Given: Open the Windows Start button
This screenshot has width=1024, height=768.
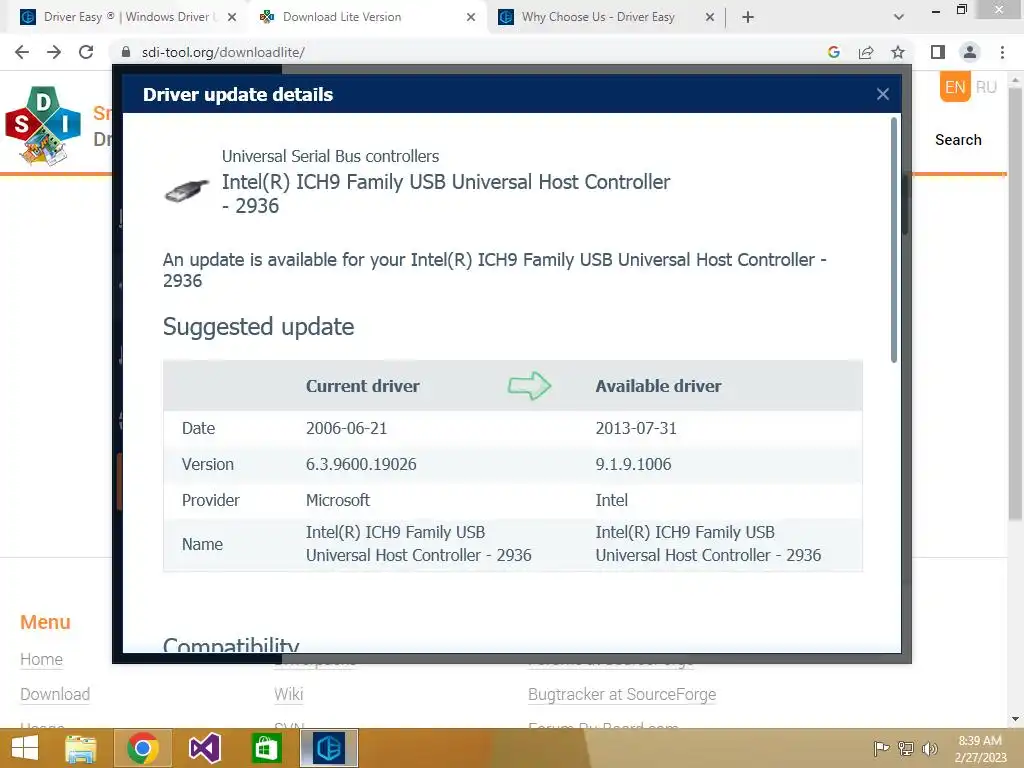Looking at the screenshot, I should (25, 748).
